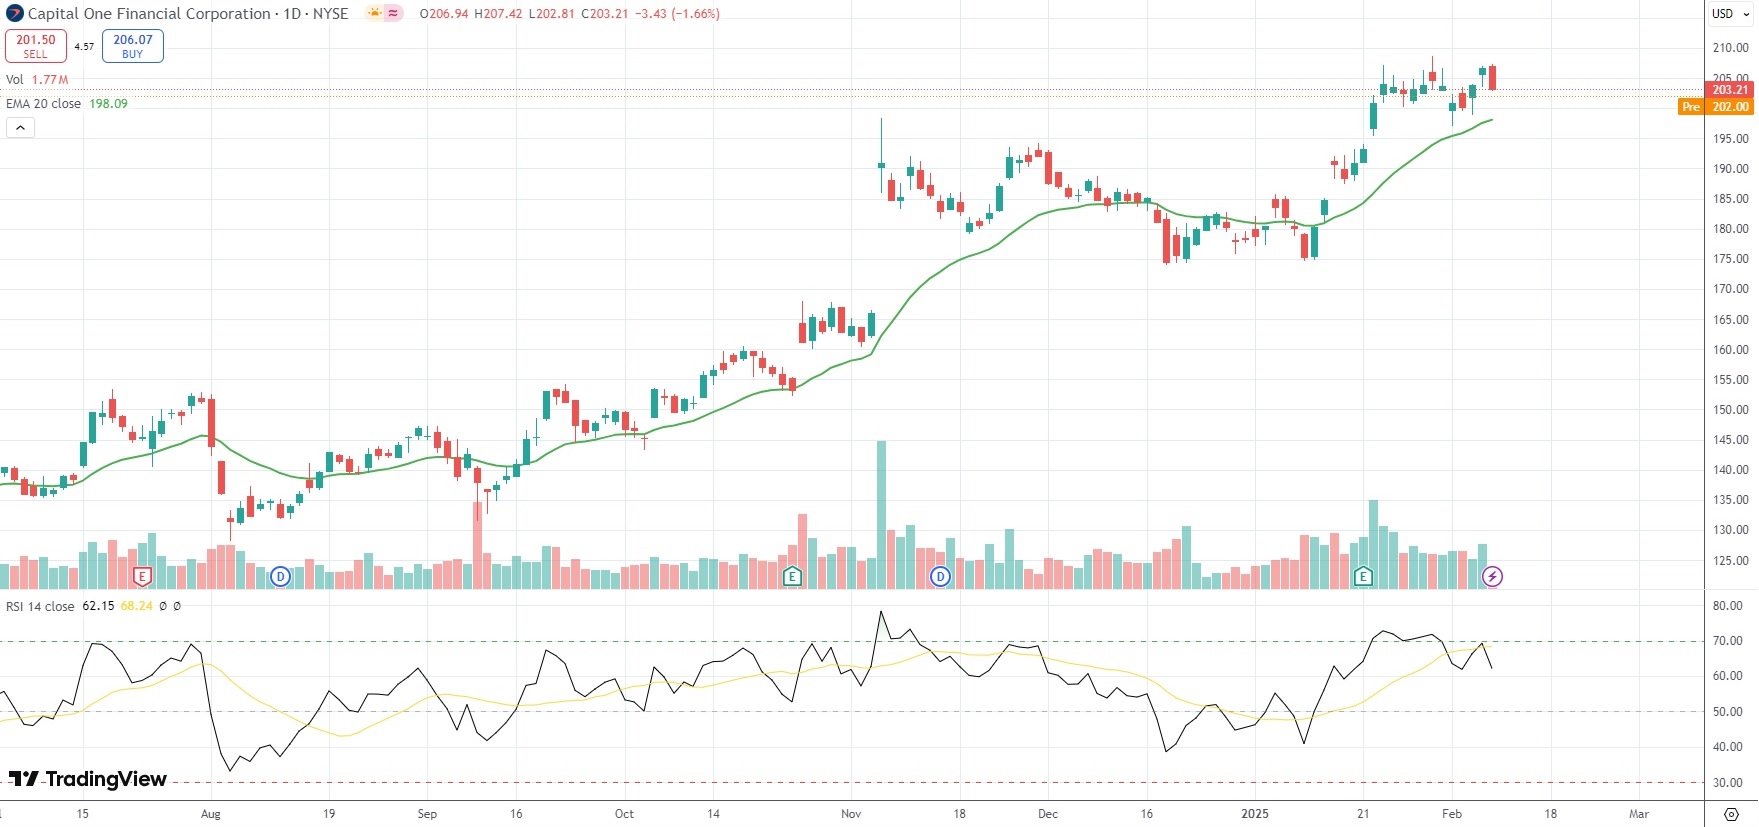Screen dimensions: 1759x827
Task: Click the orange Pre 202.00 price label
Action: tap(1715, 106)
